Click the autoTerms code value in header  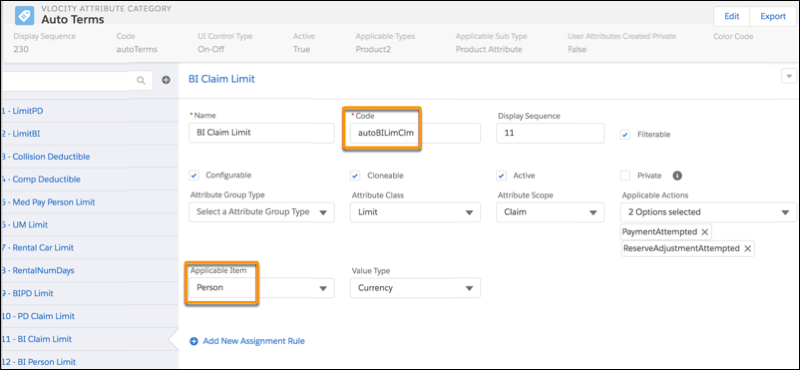click(x=137, y=50)
